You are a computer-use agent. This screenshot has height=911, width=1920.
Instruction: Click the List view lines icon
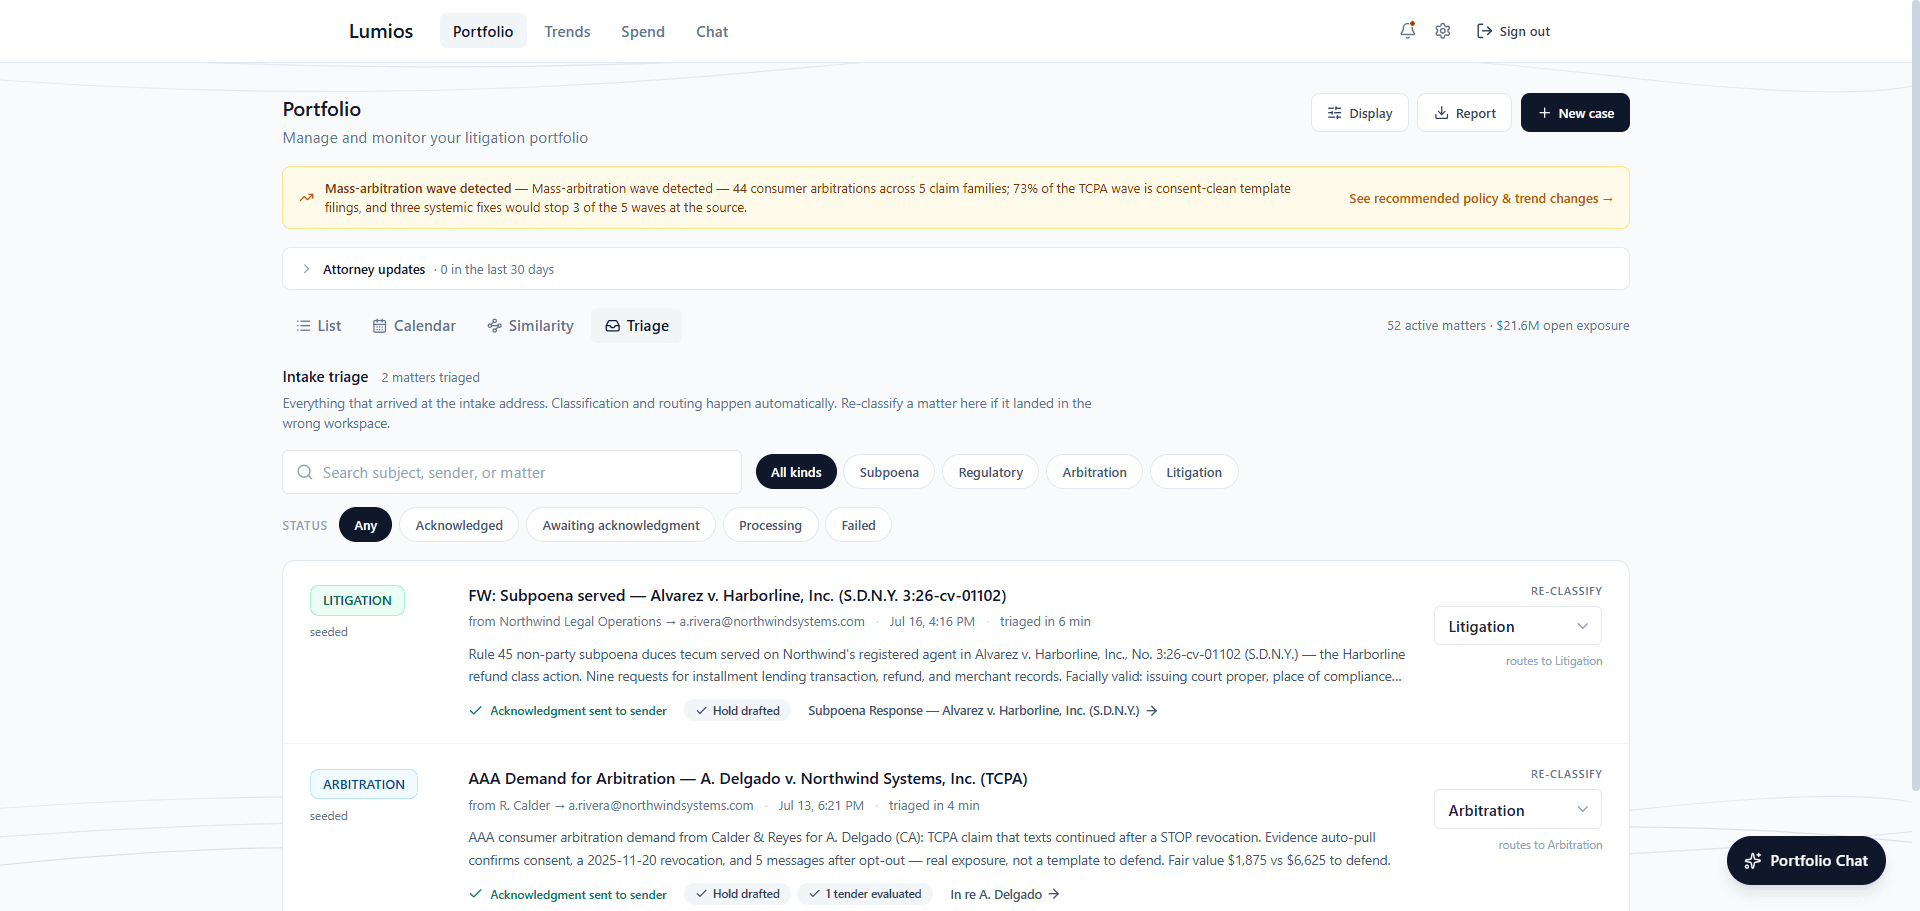pyautogui.click(x=303, y=326)
